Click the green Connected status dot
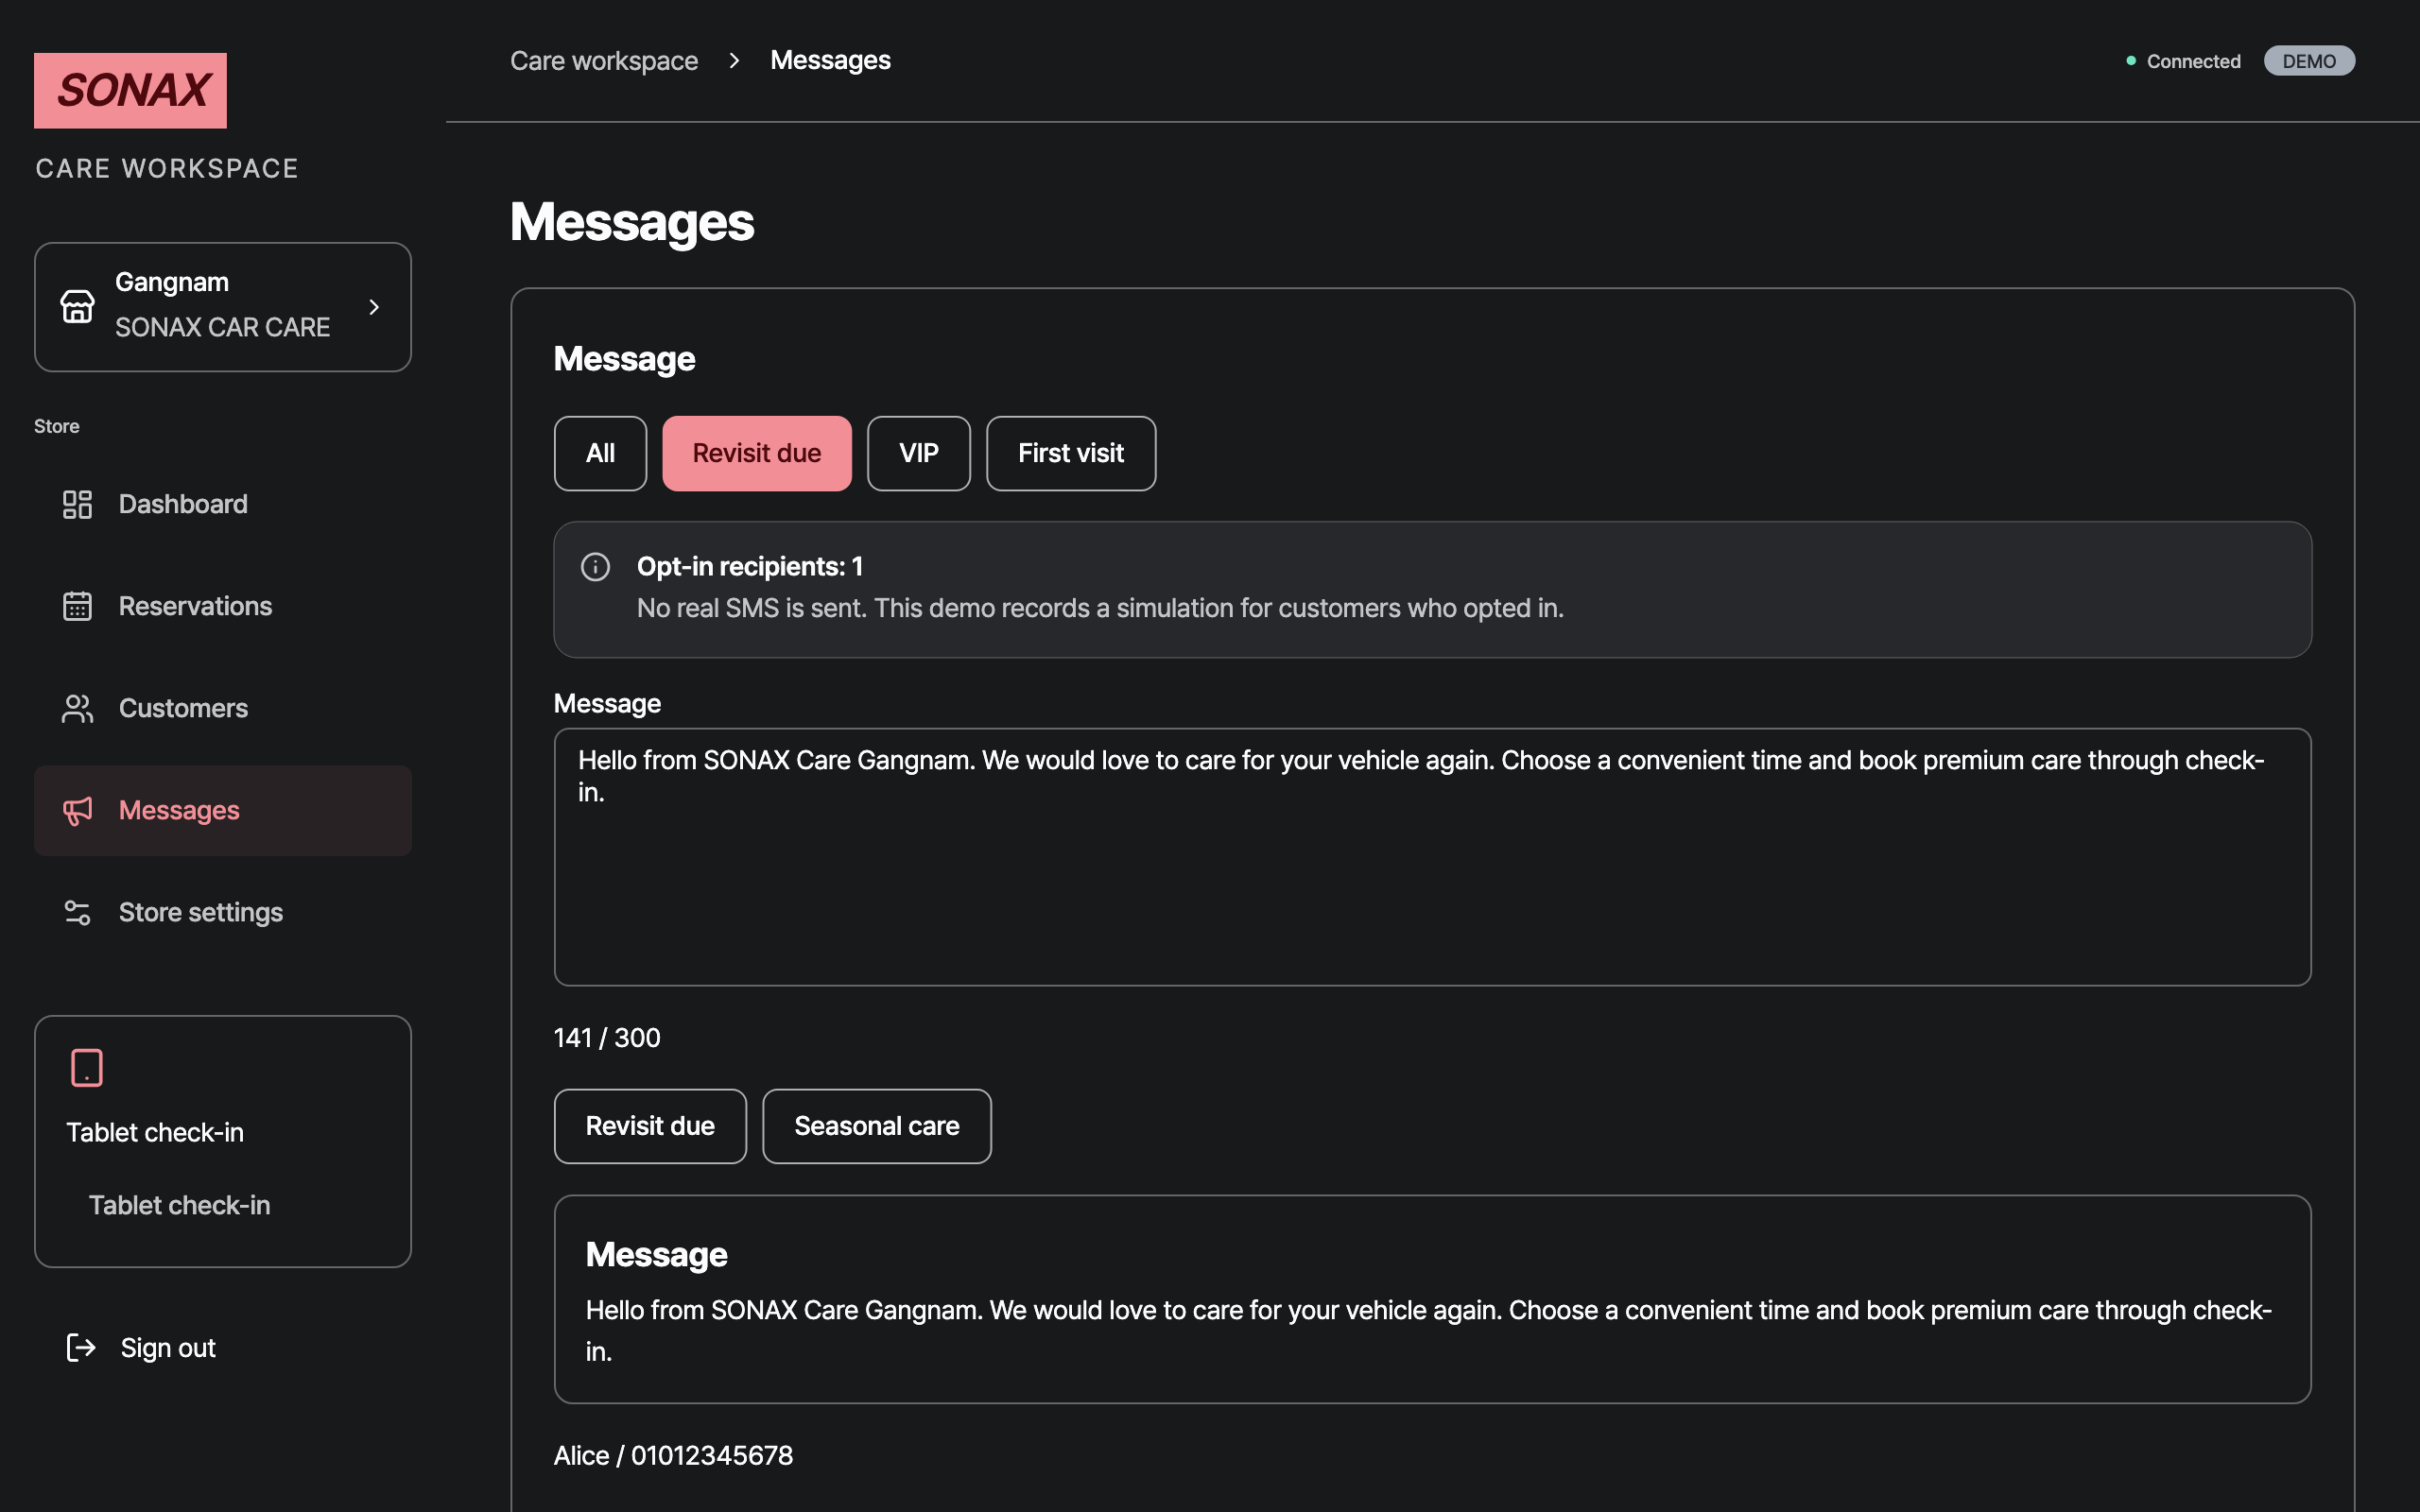 (2131, 61)
